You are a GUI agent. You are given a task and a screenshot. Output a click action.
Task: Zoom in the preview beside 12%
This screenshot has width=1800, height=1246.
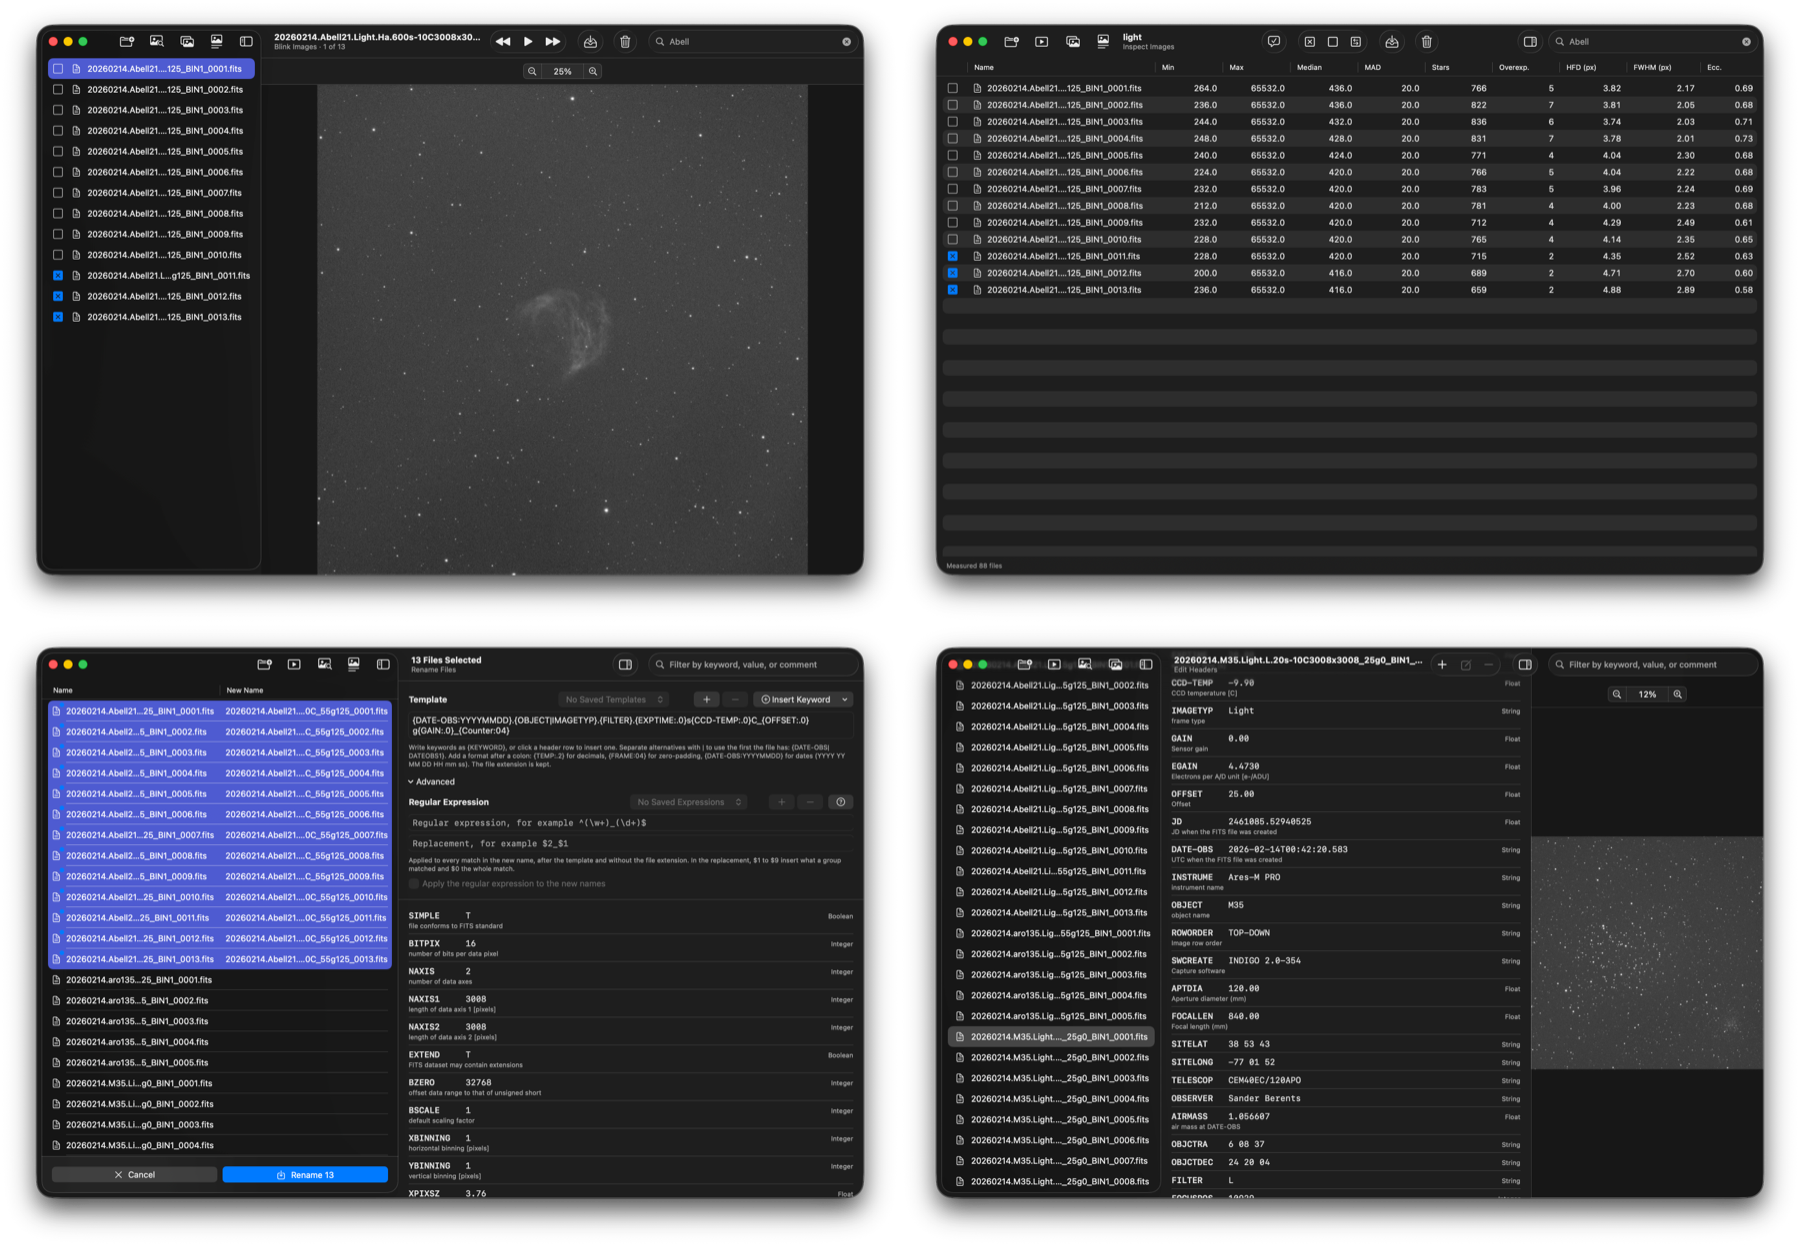click(x=1678, y=694)
